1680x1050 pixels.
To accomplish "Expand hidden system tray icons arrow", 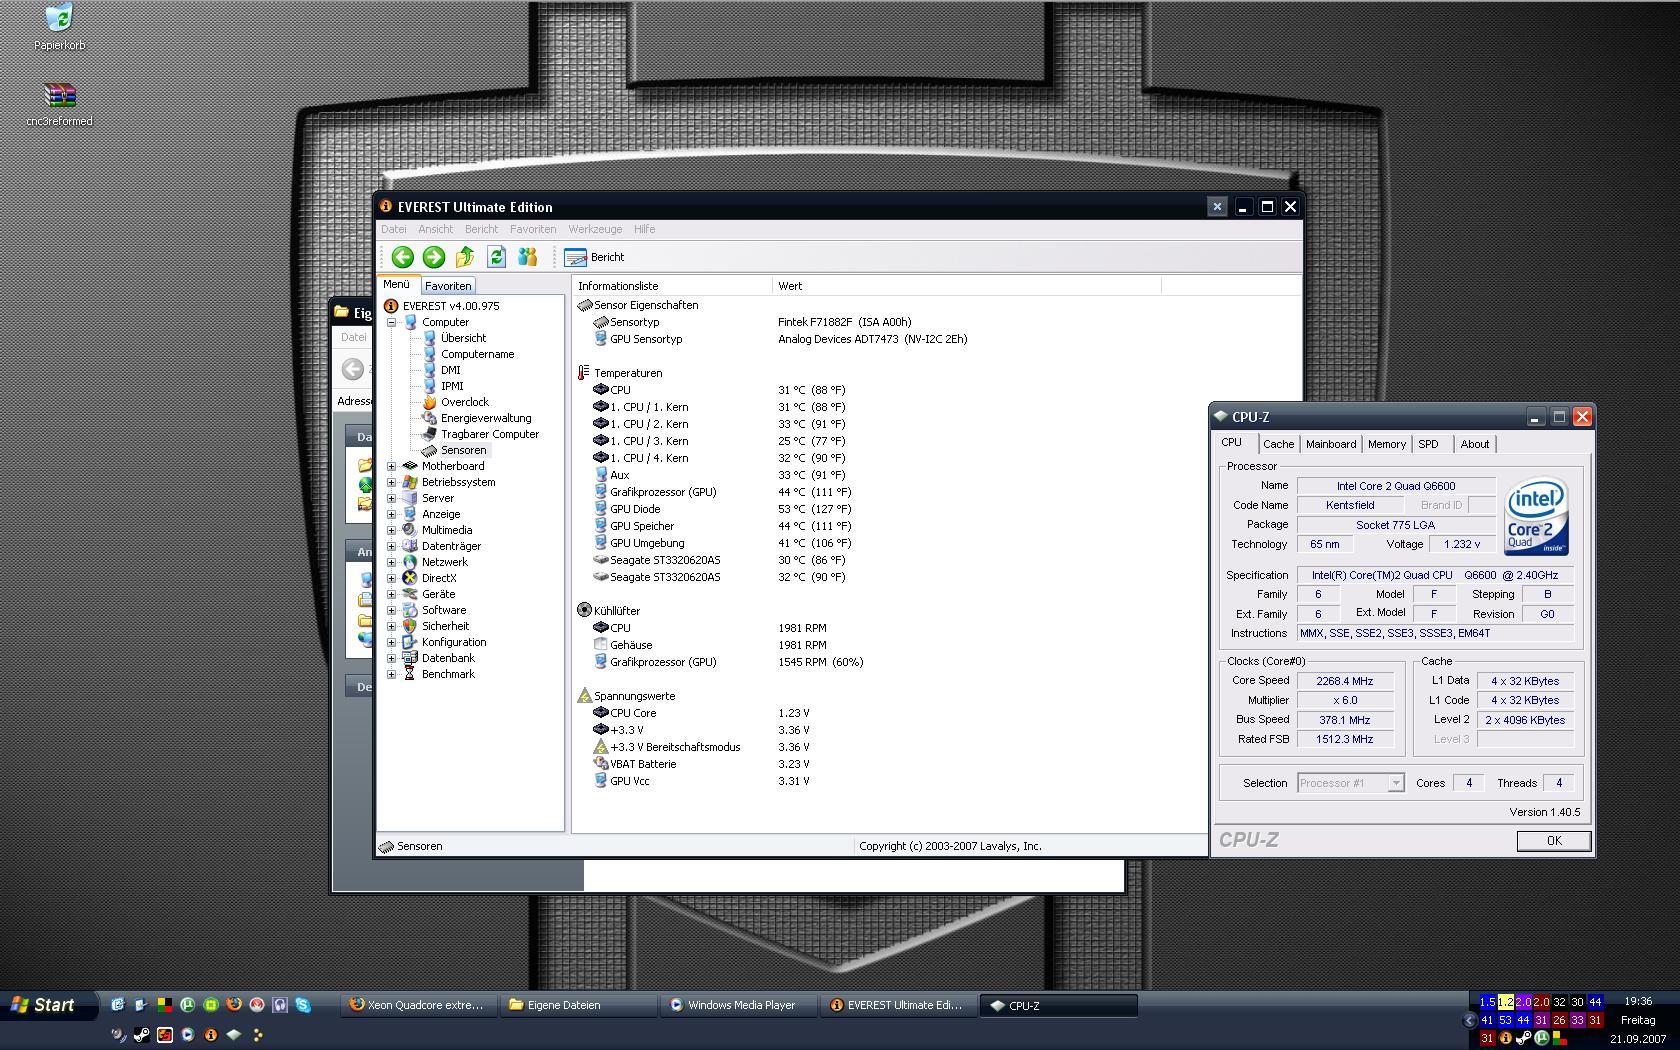I will pyautogui.click(x=1469, y=1020).
